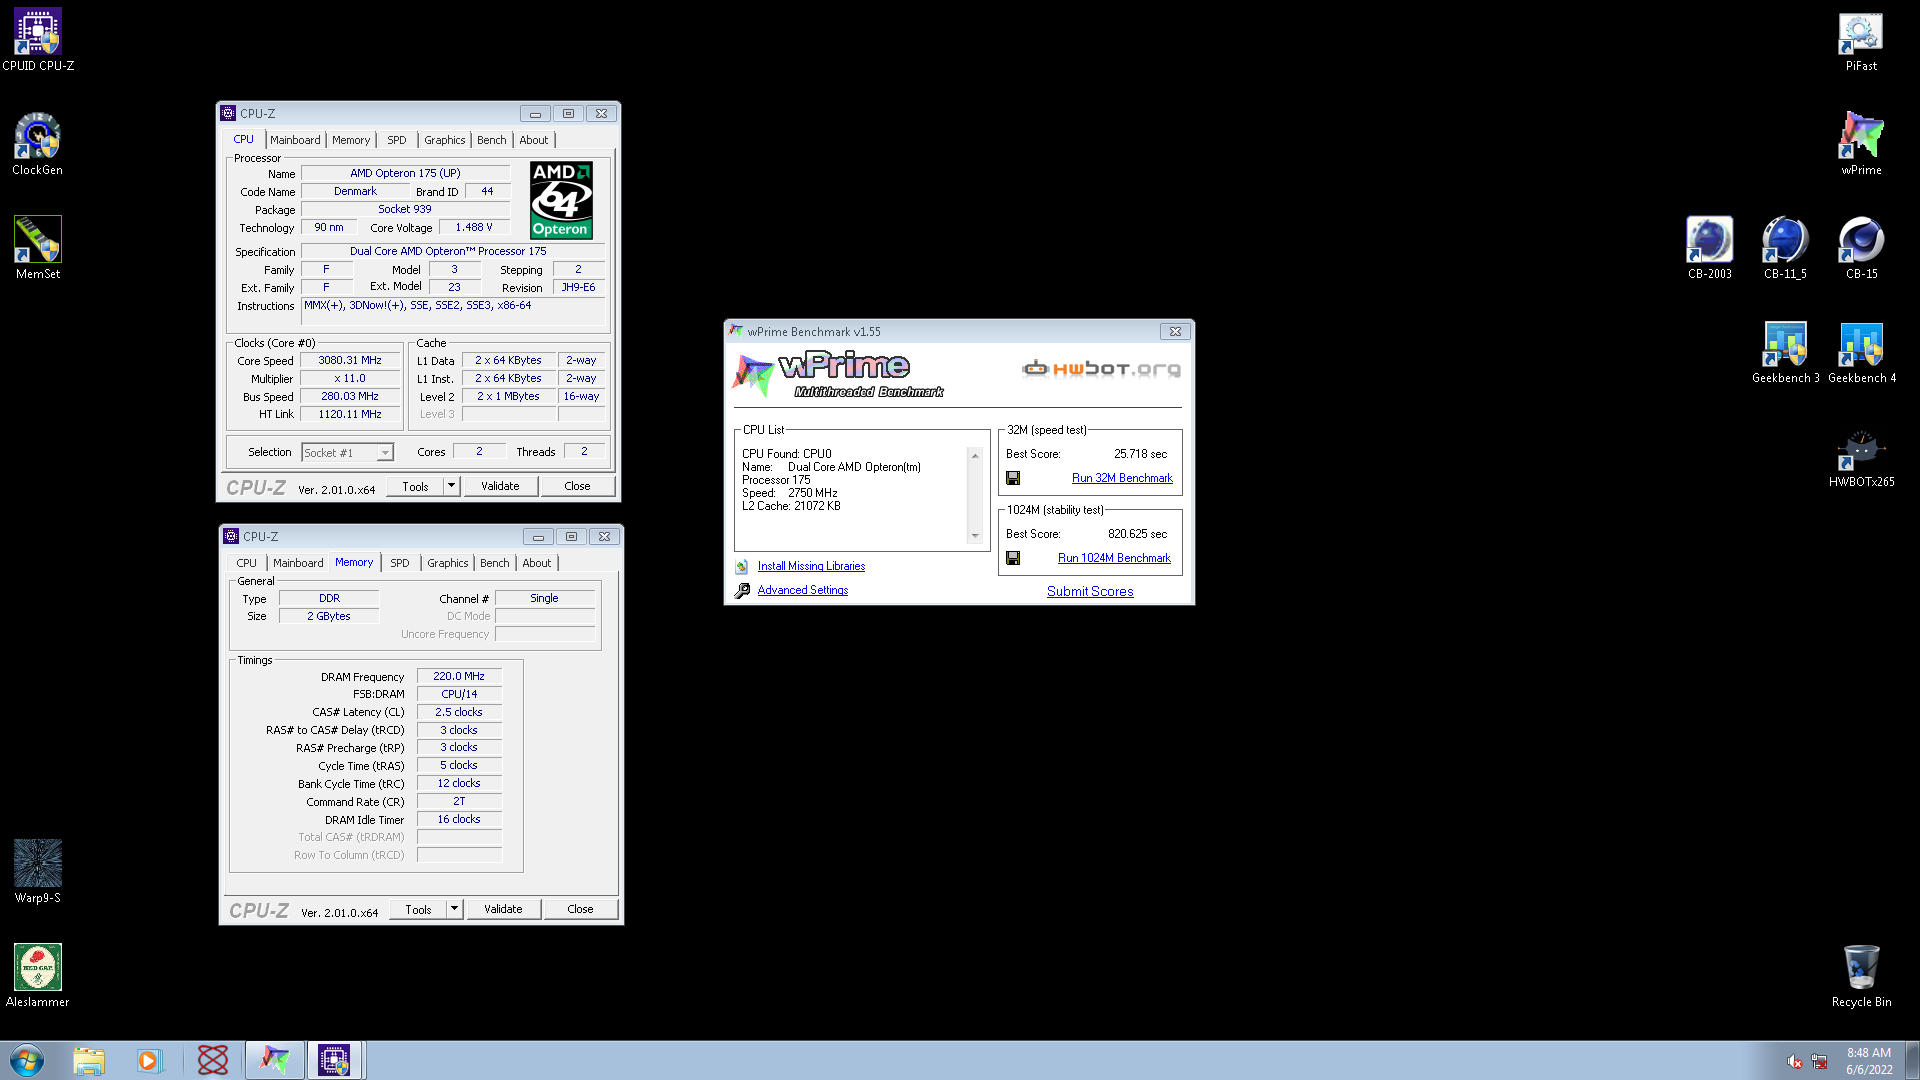The width and height of the screenshot is (1920, 1080).
Task: Click the AMD Opteron logo in CPU-Z
Action: click(x=561, y=200)
